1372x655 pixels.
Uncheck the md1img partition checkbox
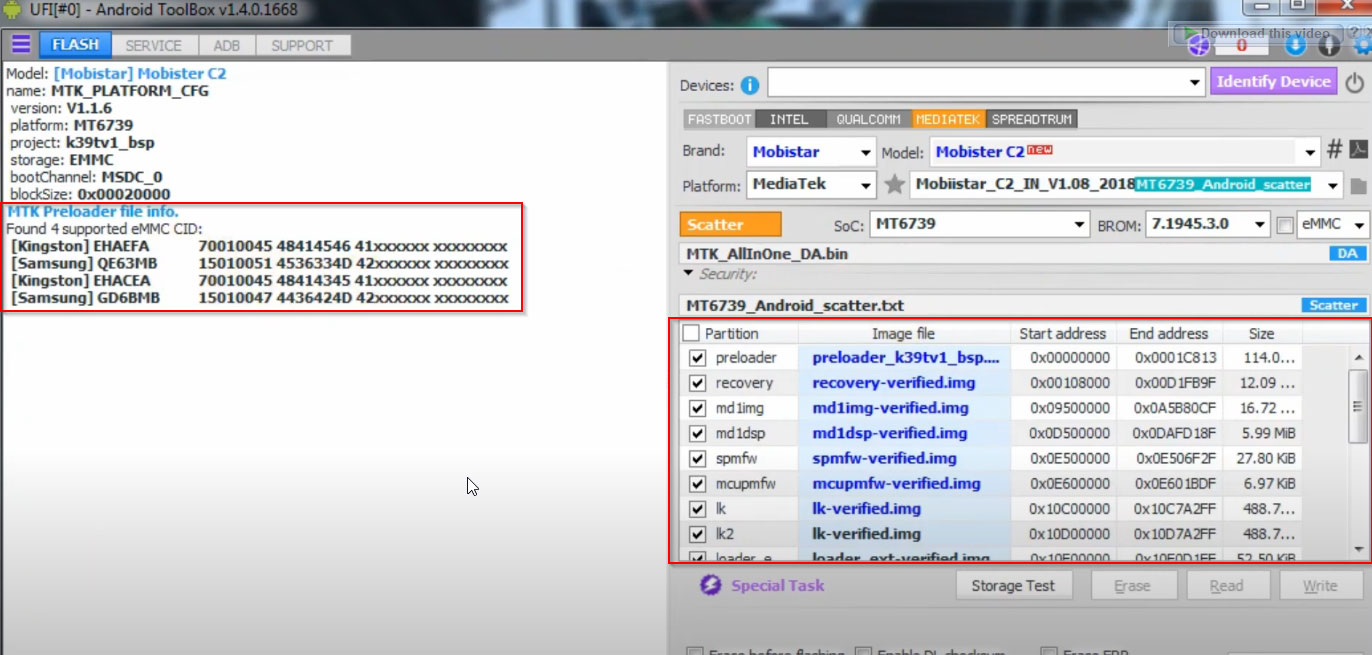[697, 408]
